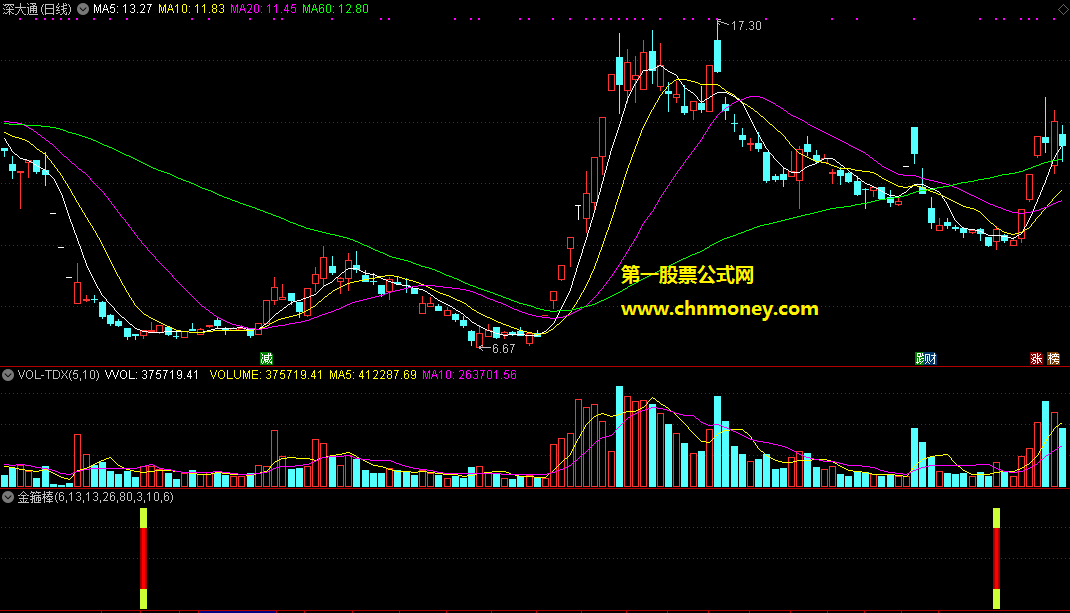Screen dimensions: 1070x613
Task: Click the green 跌 event marker
Action: [x=920, y=358]
